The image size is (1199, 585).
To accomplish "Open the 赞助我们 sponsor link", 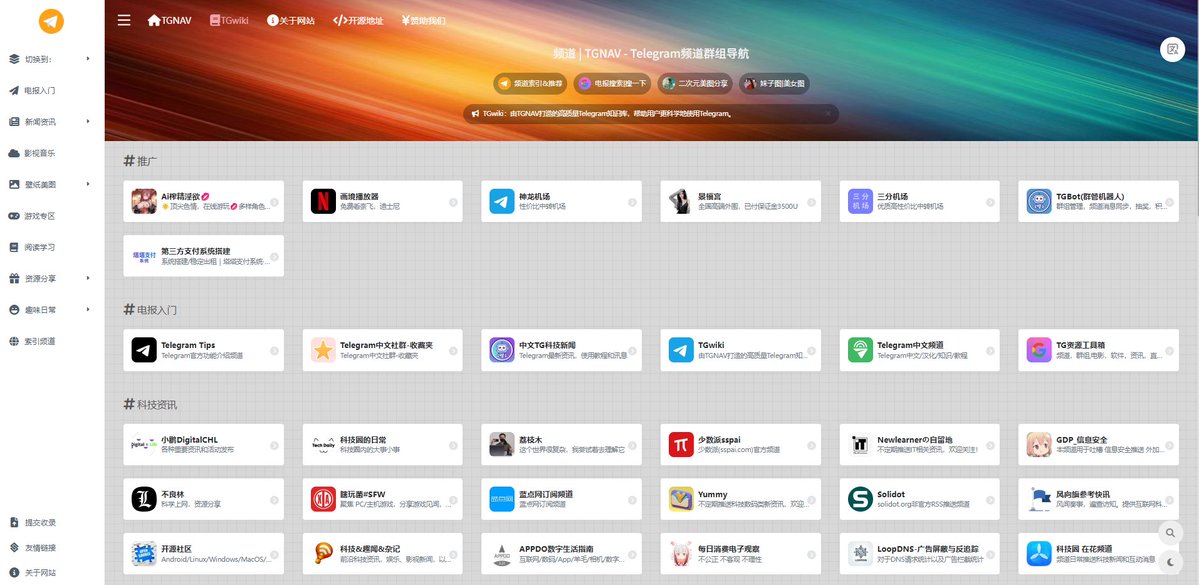I will point(423,21).
